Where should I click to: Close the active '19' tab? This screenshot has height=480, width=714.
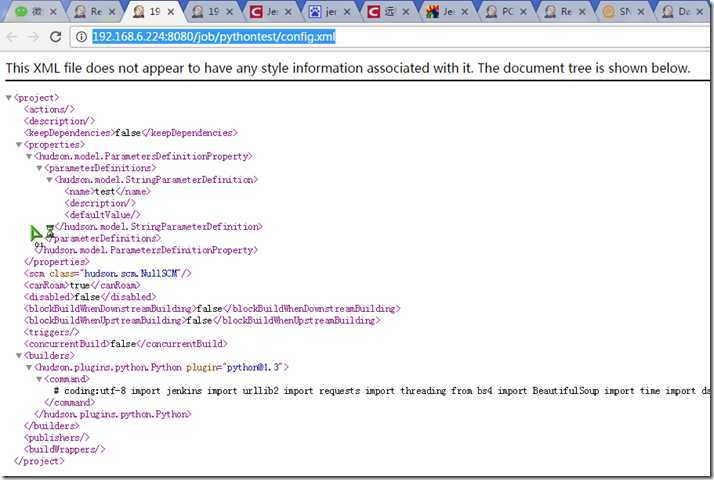[x=171, y=12]
